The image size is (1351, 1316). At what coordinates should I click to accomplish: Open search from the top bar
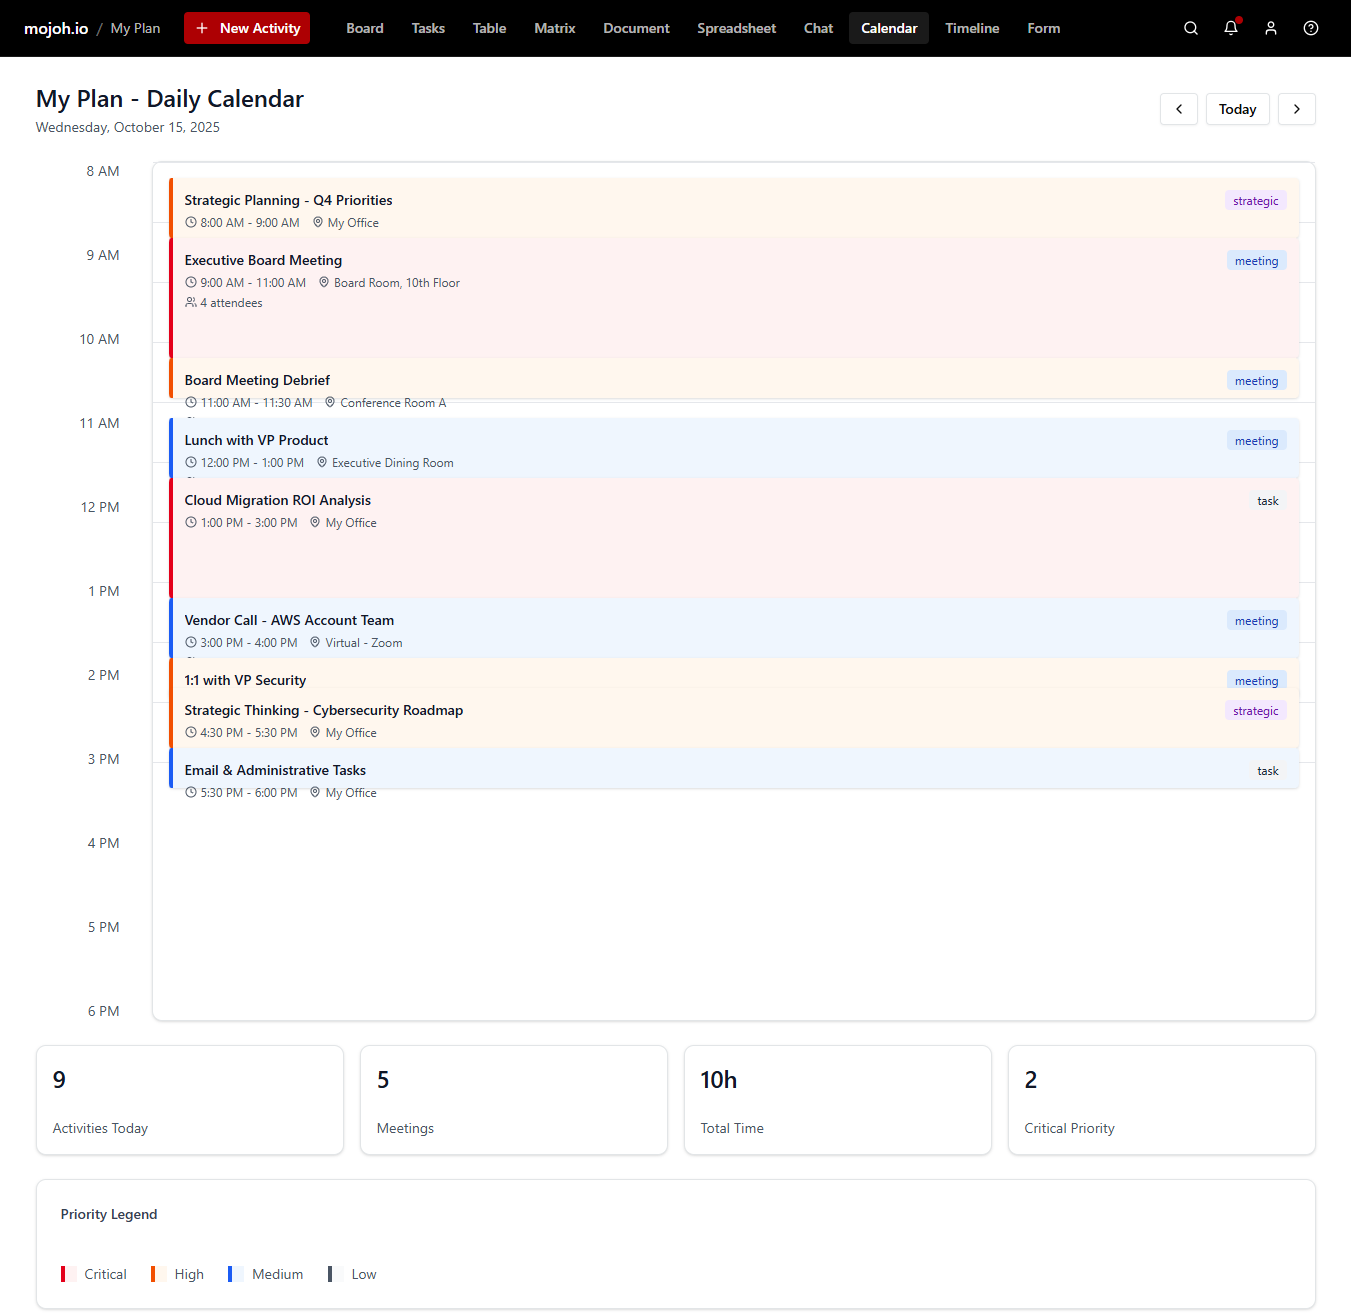1190,28
